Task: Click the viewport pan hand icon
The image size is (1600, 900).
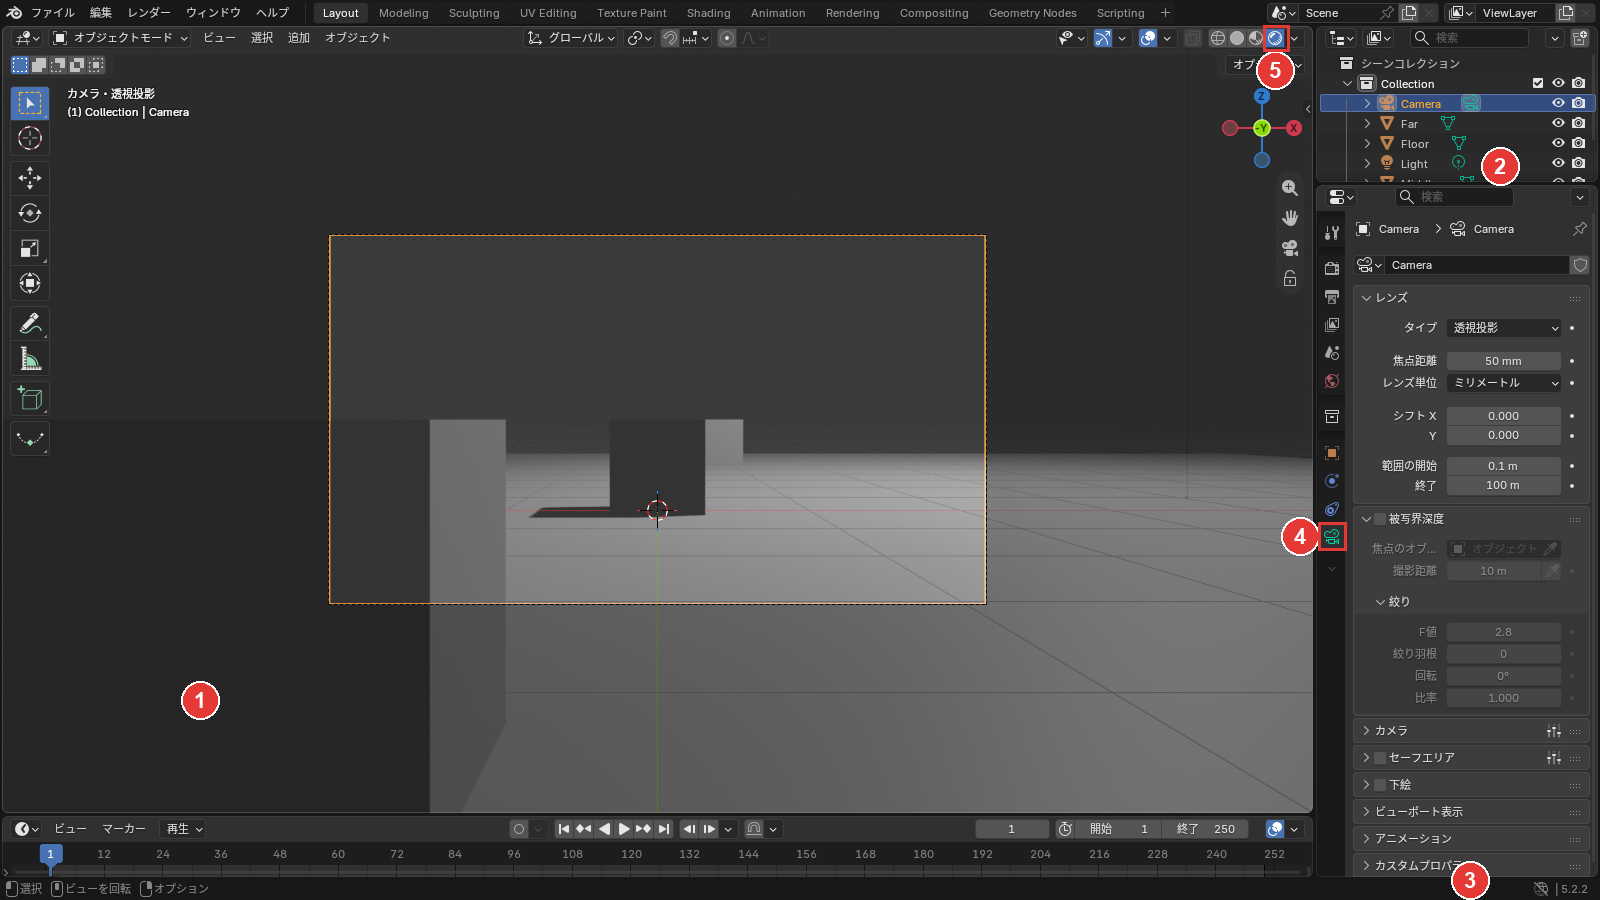Action: [x=1290, y=218]
